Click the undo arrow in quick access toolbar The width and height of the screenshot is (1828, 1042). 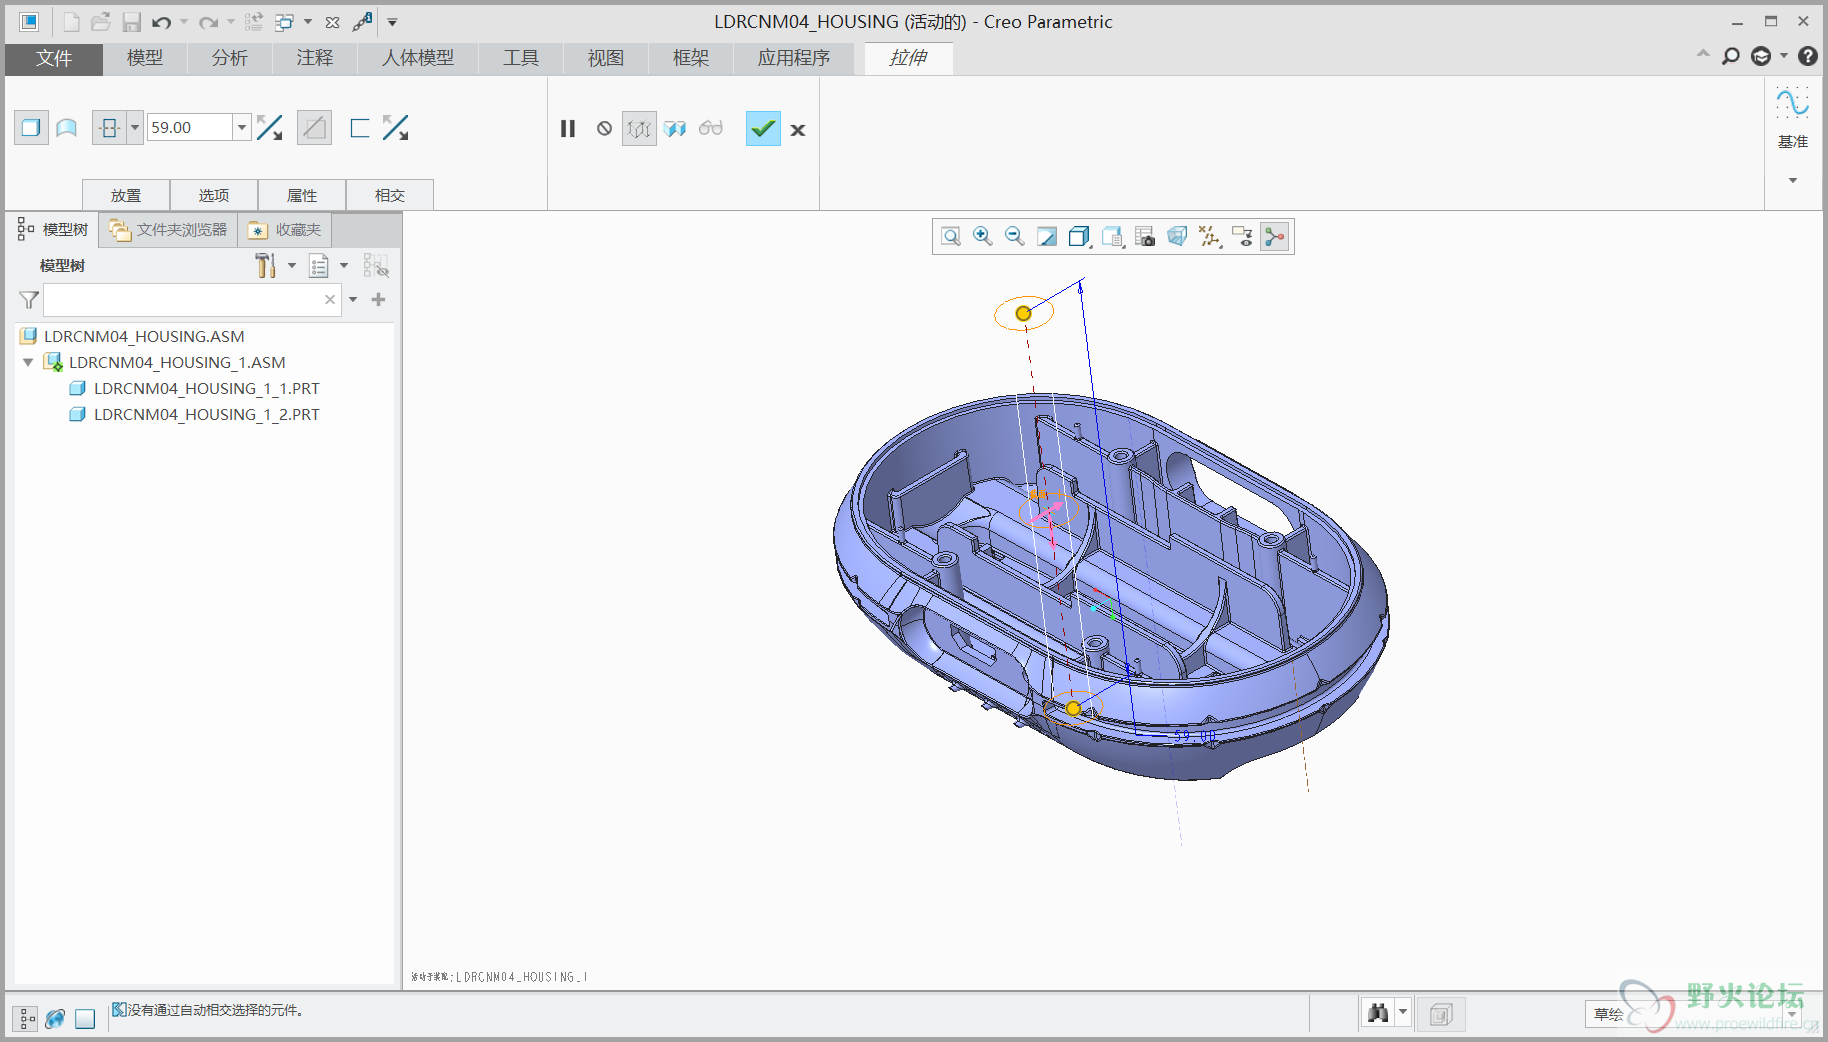pyautogui.click(x=161, y=22)
